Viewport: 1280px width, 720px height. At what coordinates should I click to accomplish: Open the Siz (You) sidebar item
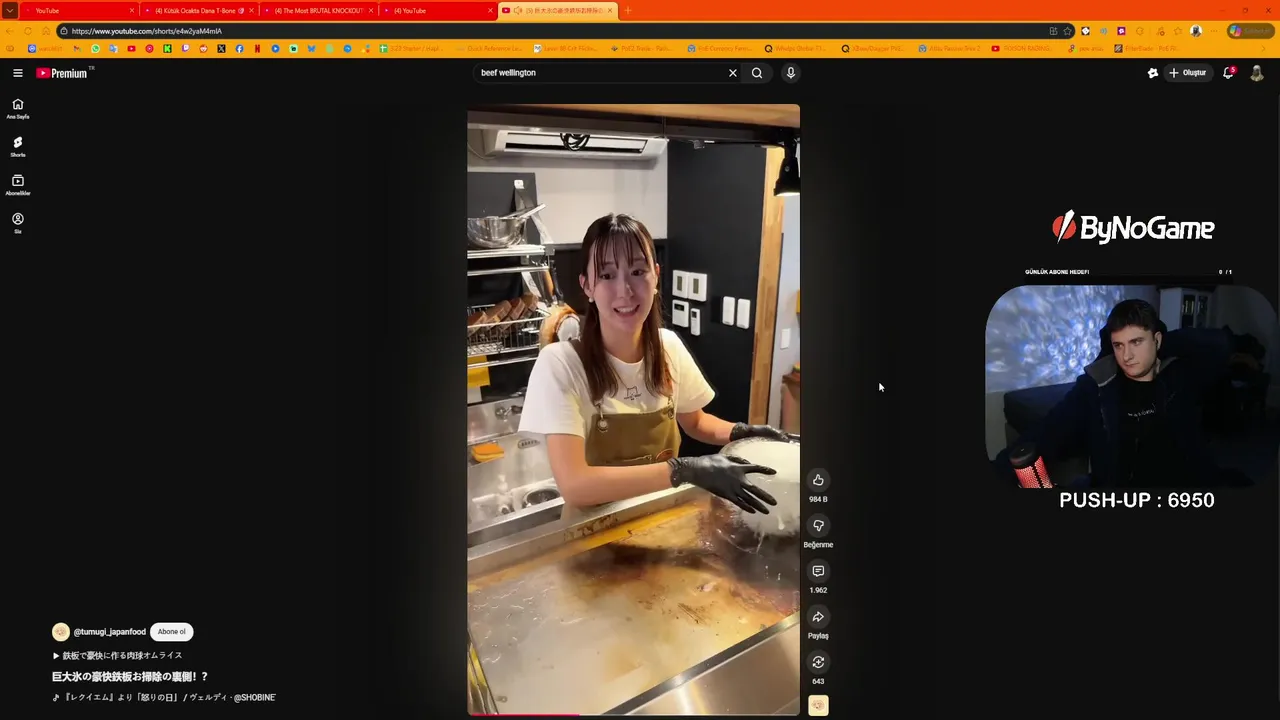click(18, 223)
